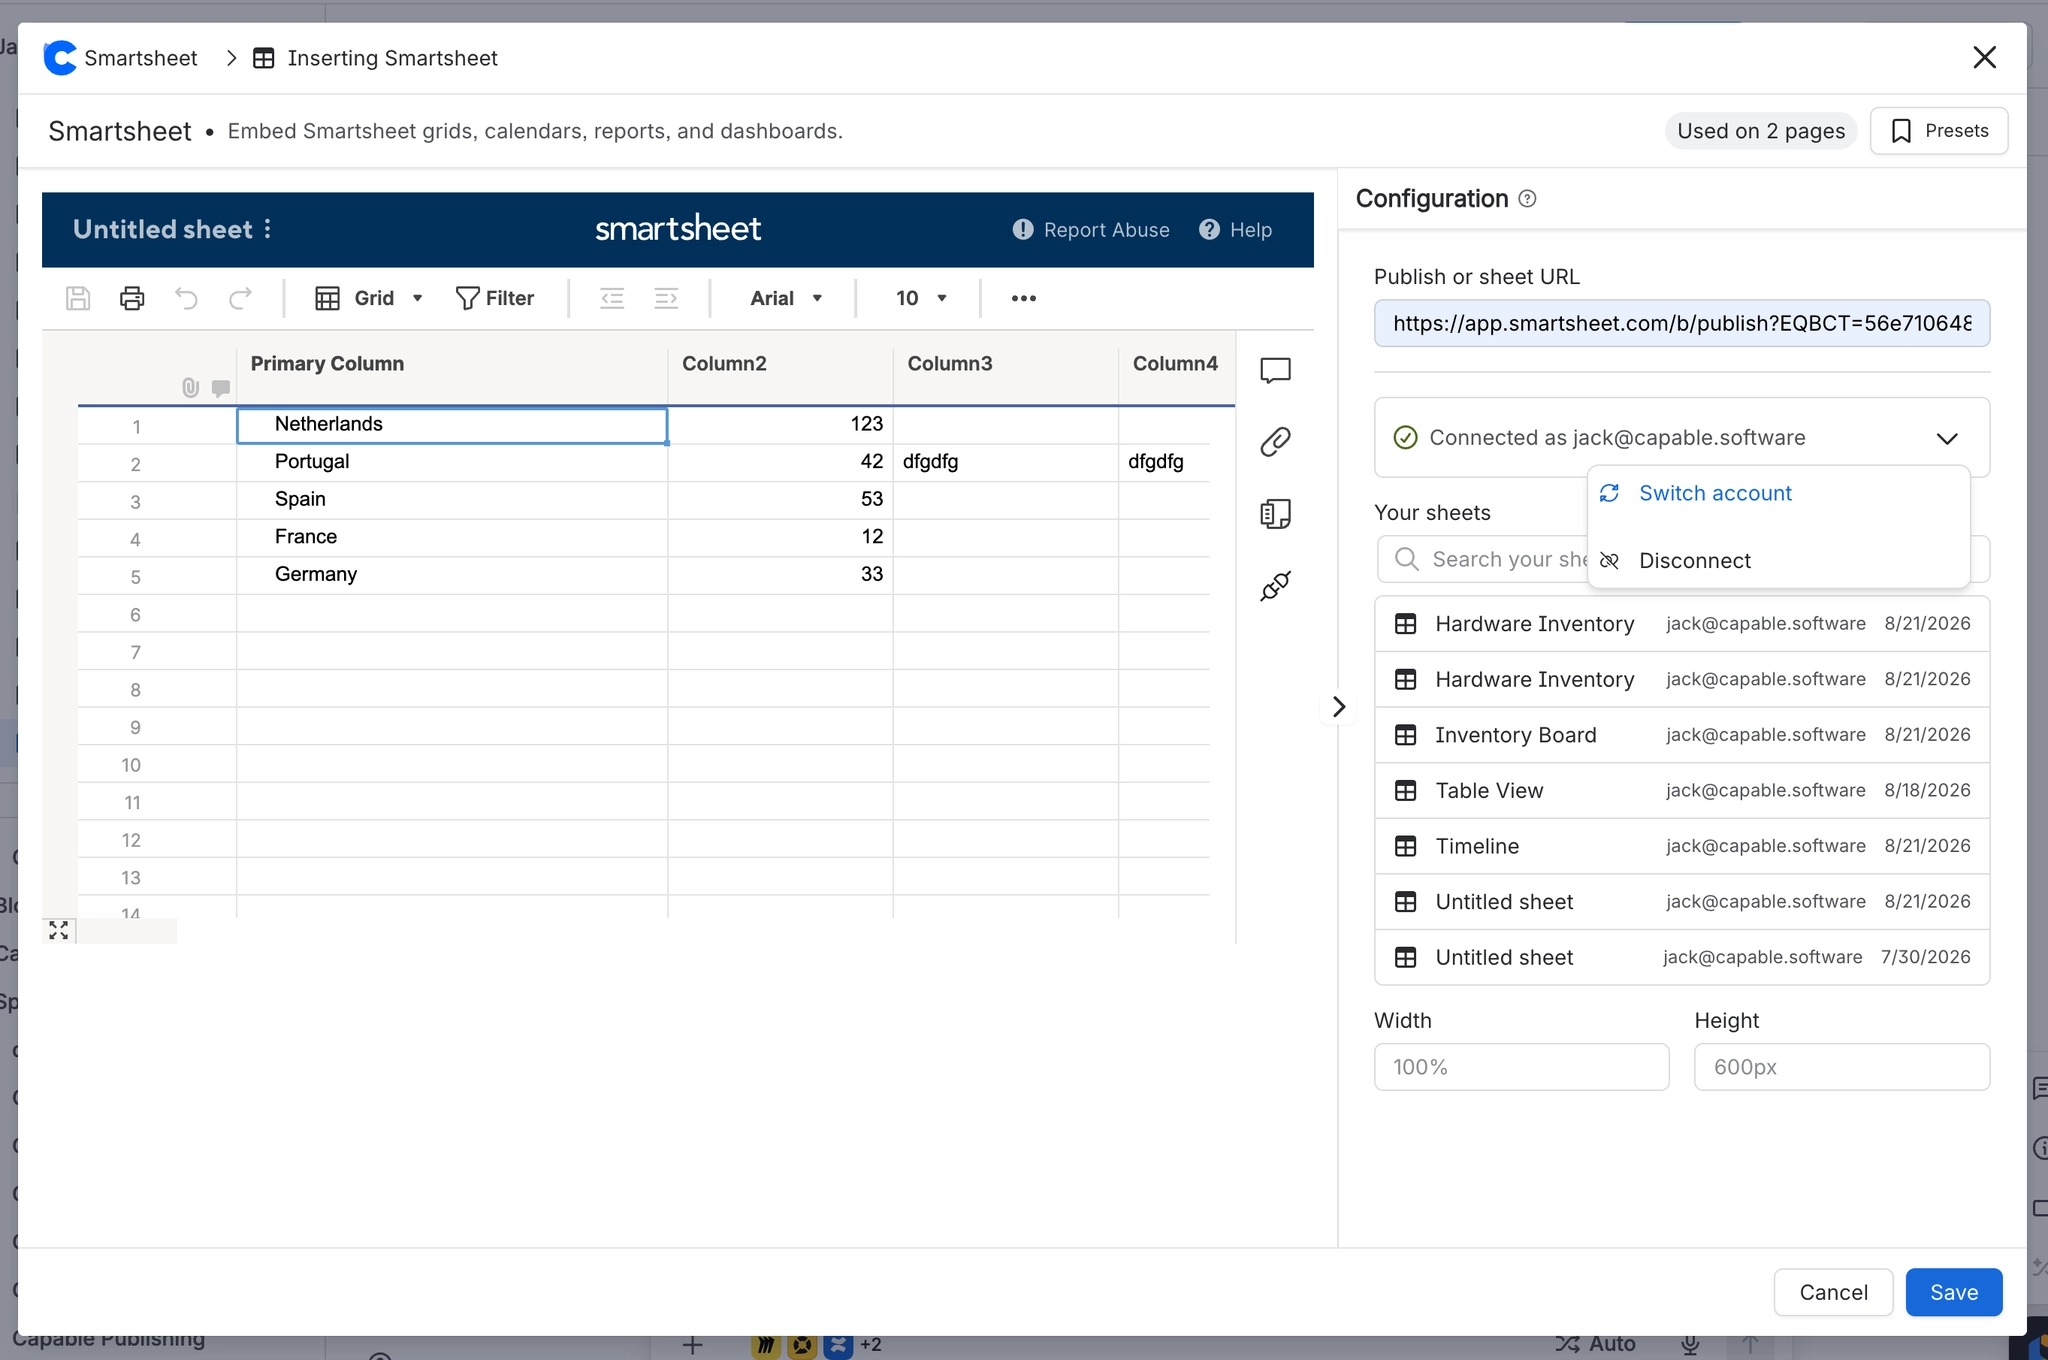Click the Publish or sheet URL field

pos(1682,323)
